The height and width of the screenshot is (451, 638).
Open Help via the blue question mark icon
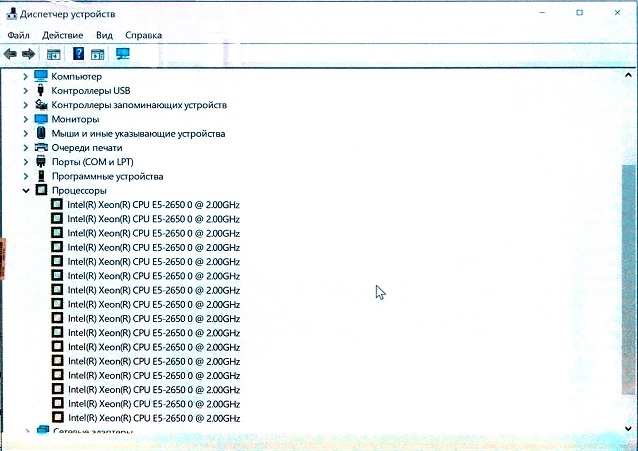tap(78, 54)
